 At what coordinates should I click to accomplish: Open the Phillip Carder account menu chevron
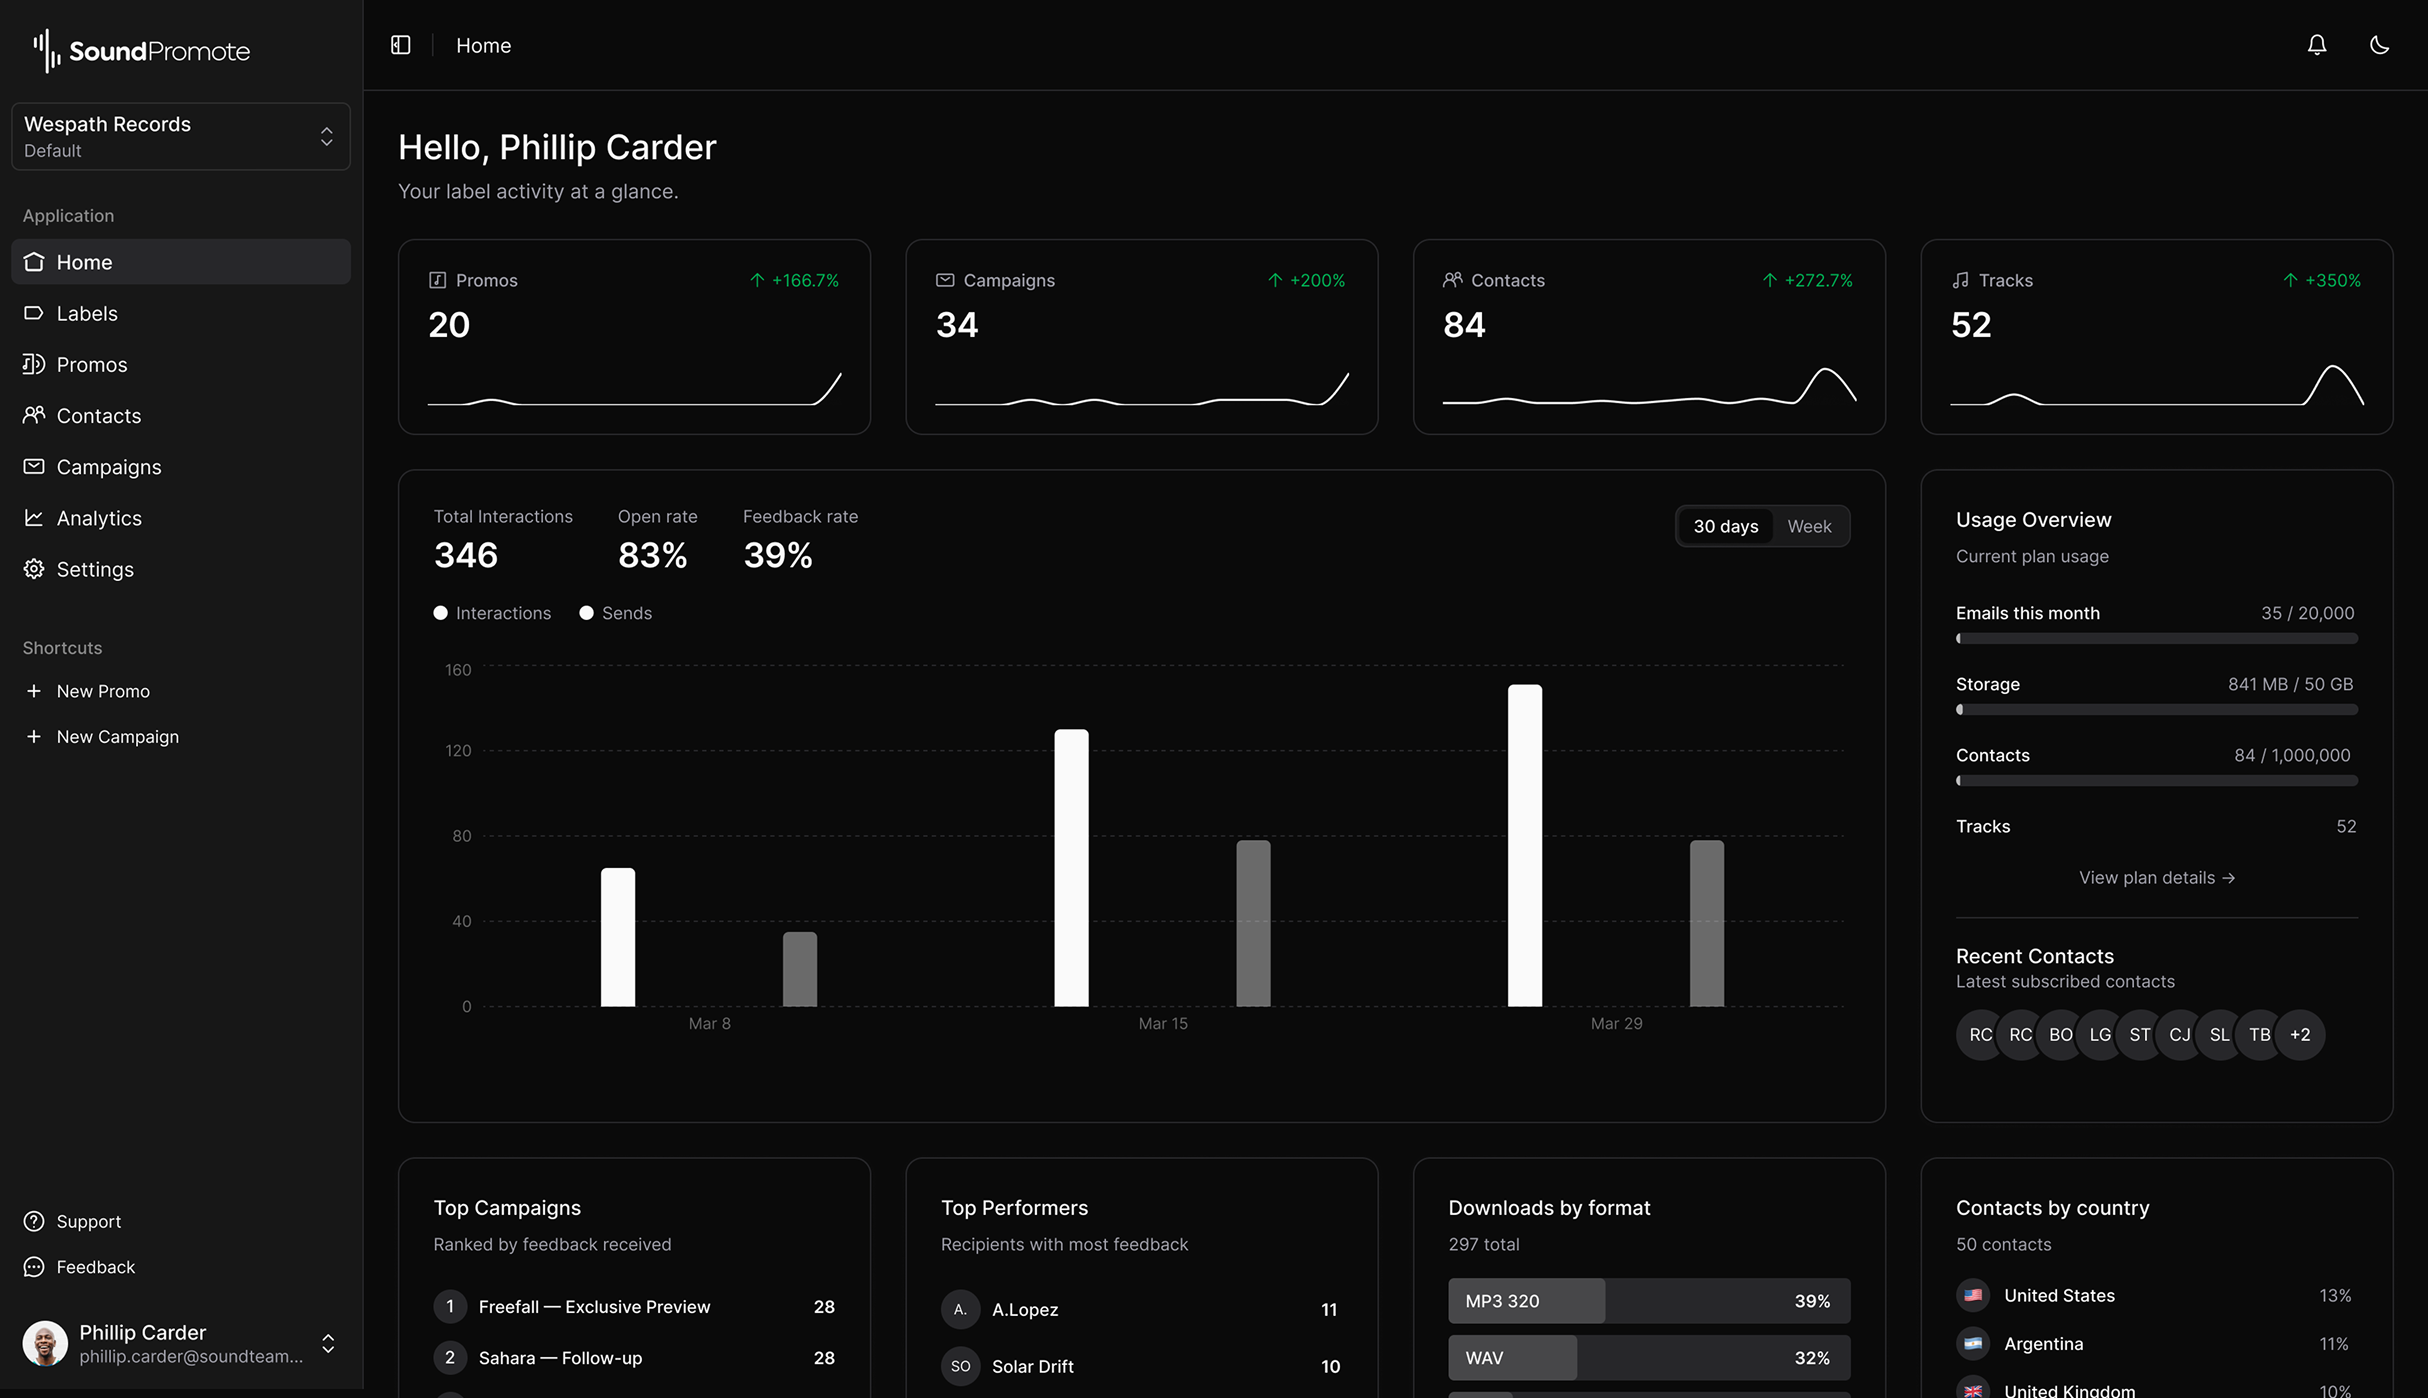(x=327, y=1343)
